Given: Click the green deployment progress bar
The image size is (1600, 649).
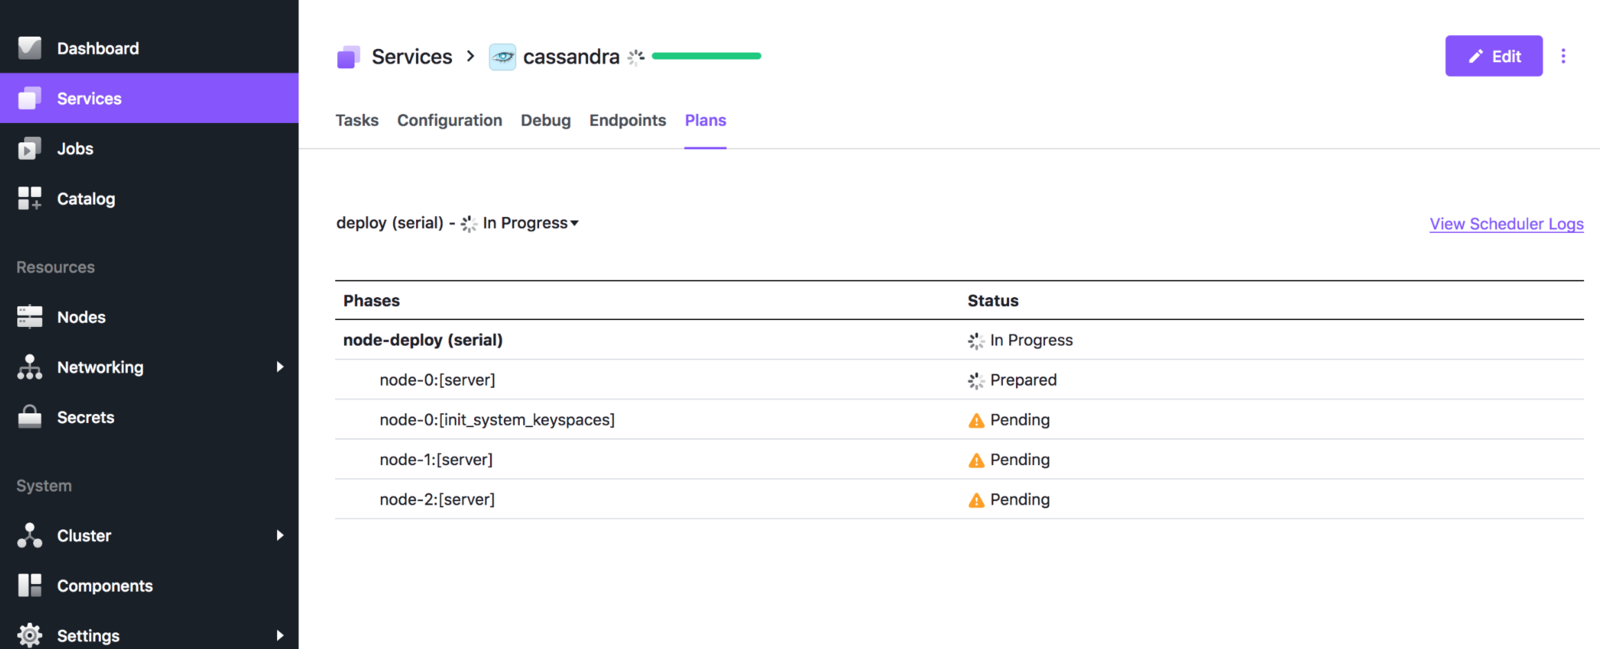Looking at the screenshot, I should pyautogui.click(x=706, y=56).
